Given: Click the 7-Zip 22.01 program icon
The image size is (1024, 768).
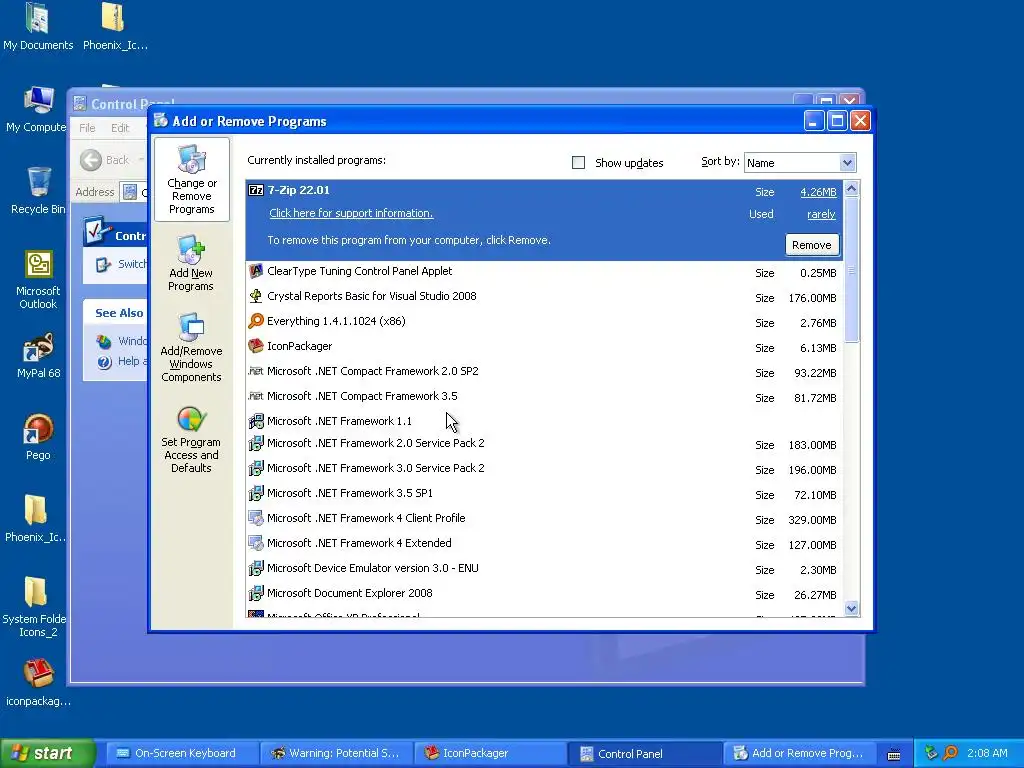Looking at the screenshot, I should [x=256, y=190].
